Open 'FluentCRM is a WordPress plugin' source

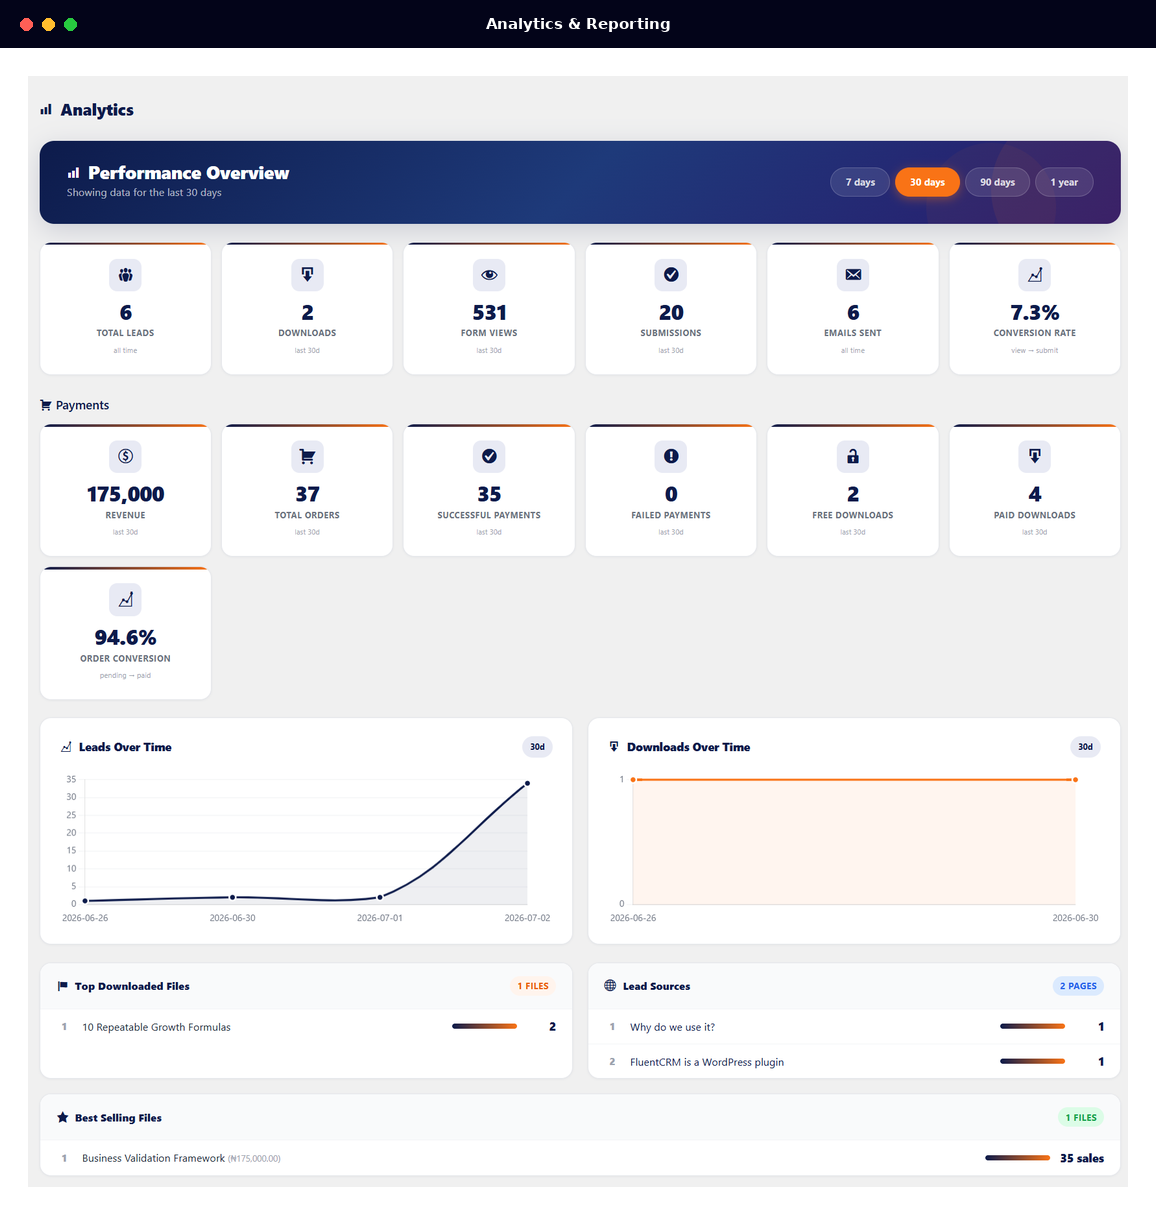click(854, 1062)
